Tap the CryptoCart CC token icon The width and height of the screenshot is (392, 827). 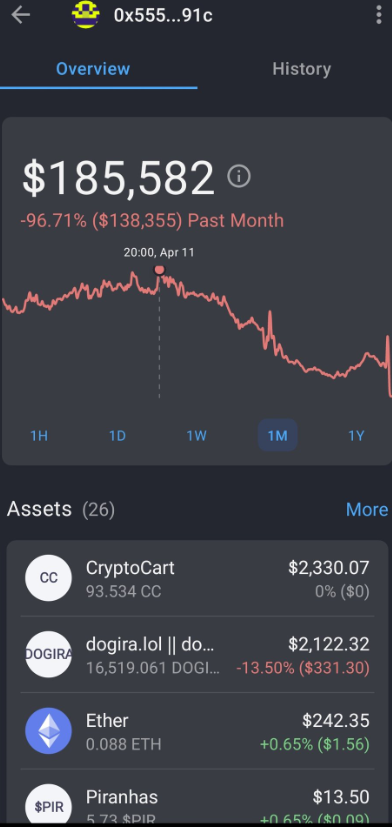click(x=49, y=578)
